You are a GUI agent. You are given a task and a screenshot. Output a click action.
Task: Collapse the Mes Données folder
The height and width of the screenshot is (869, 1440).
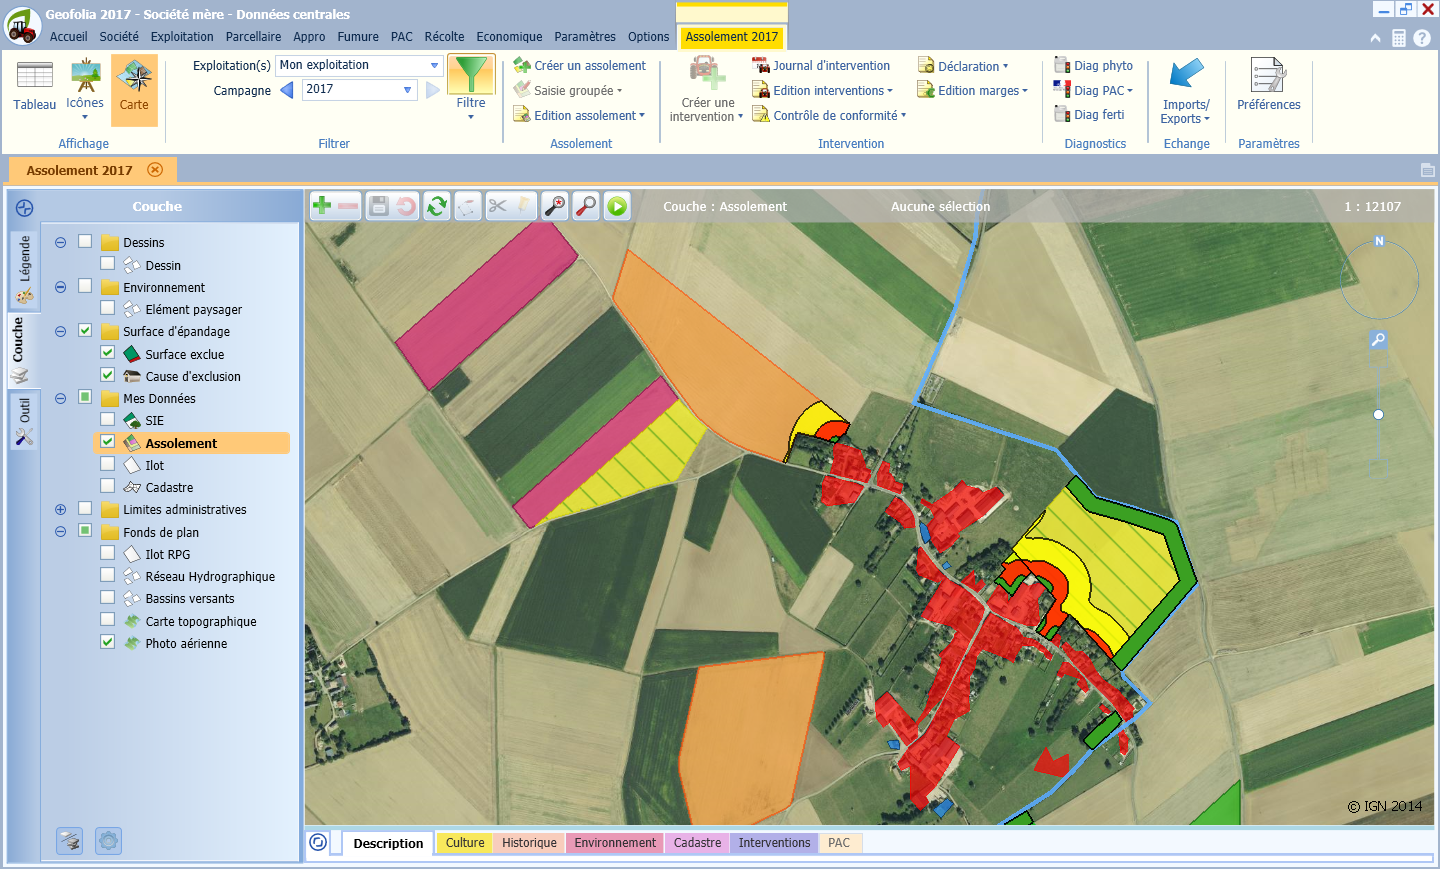pyautogui.click(x=60, y=397)
